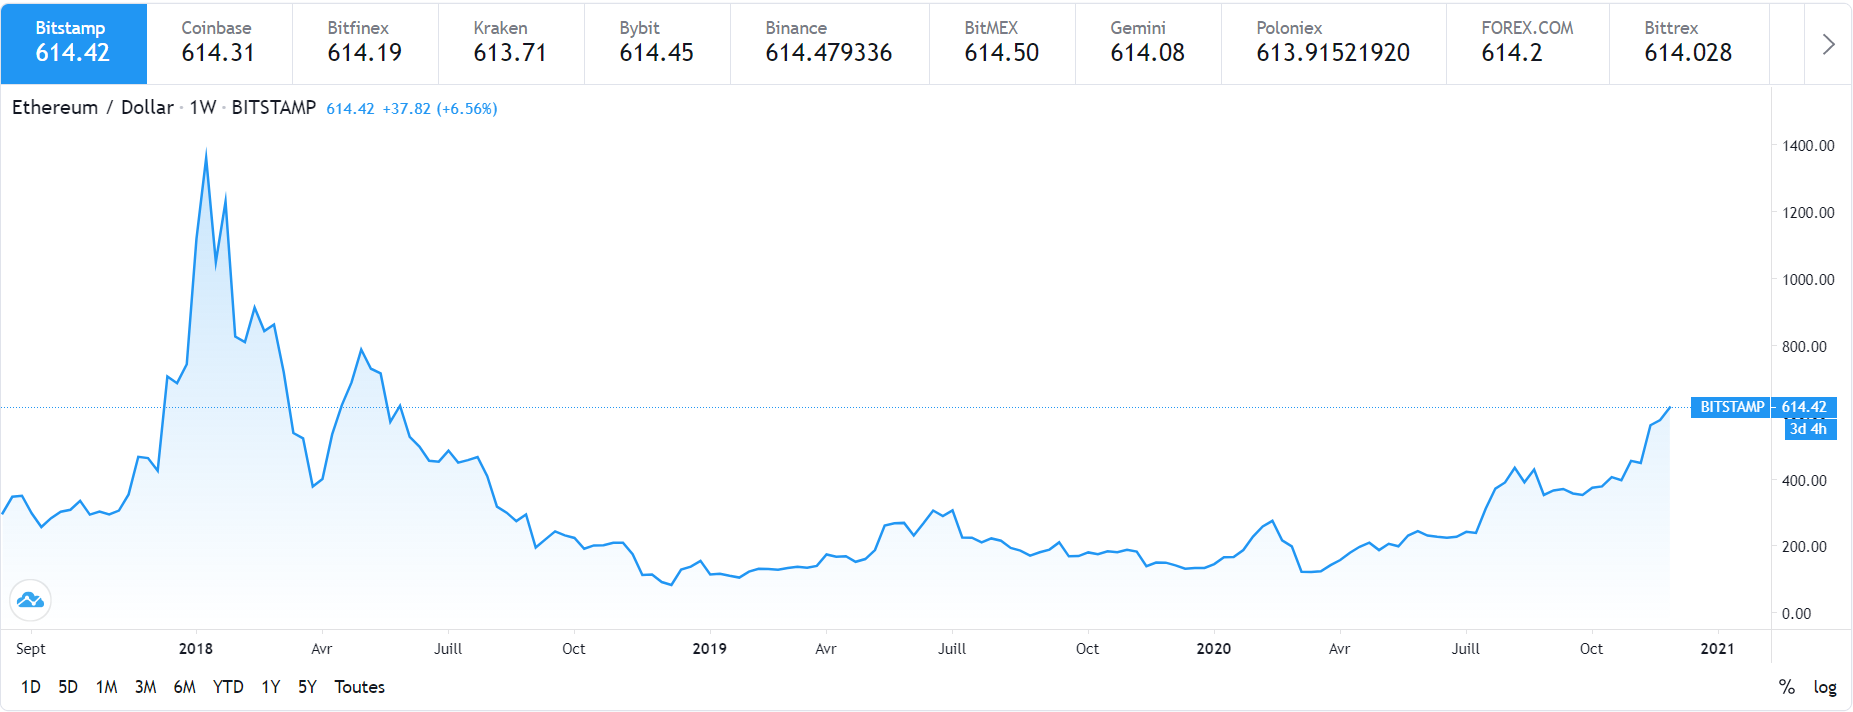Click the 2020 time axis label

(x=1214, y=649)
